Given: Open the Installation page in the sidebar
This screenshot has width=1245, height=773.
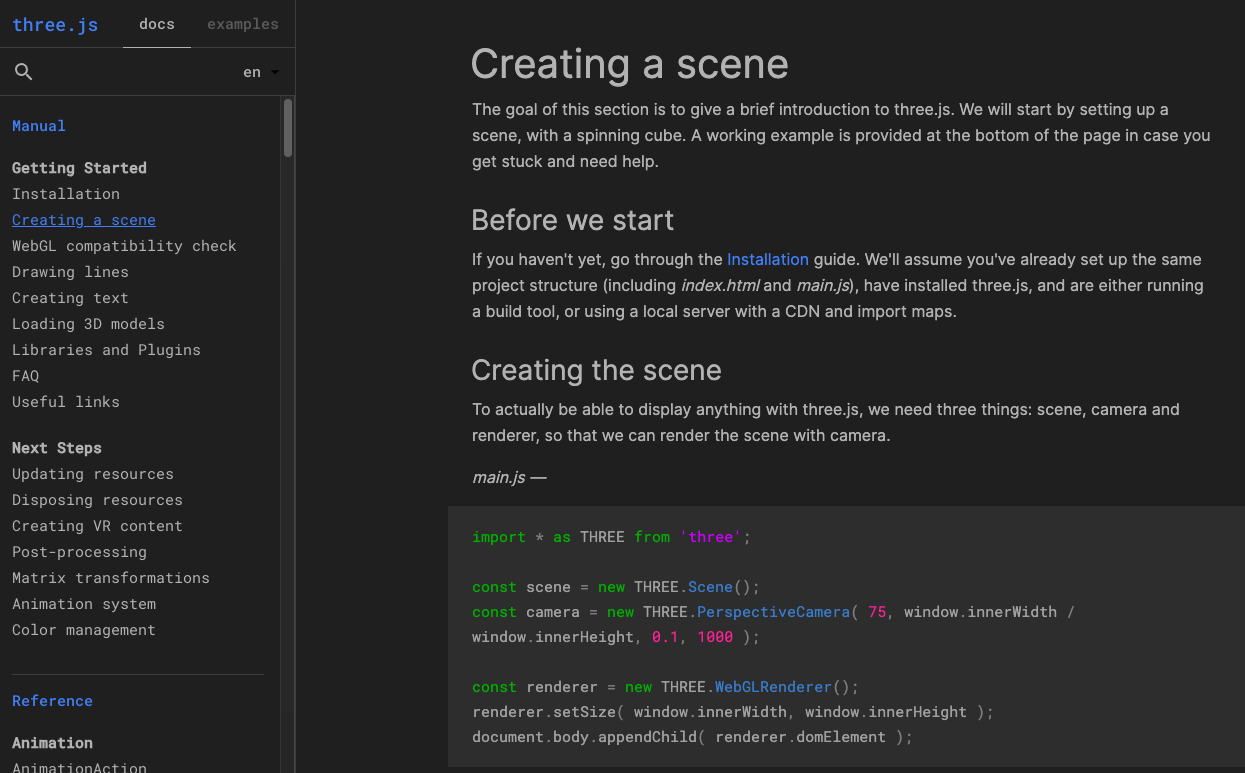Looking at the screenshot, I should pyautogui.click(x=66, y=193).
